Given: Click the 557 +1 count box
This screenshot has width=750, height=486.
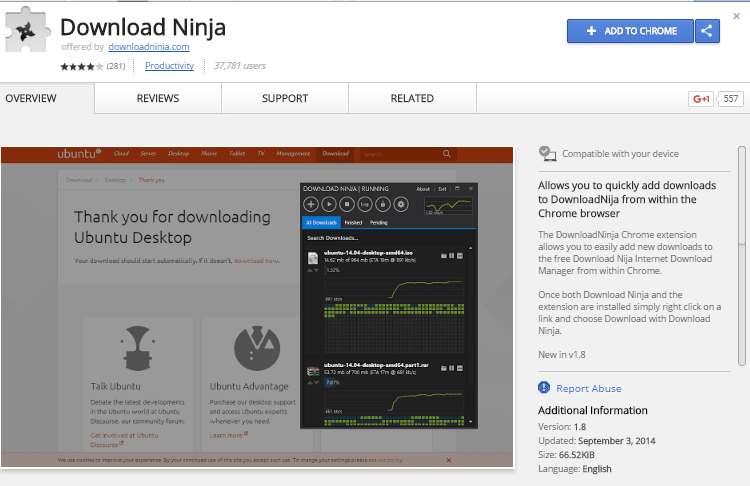Looking at the screenshot, I should pos(731,99).
